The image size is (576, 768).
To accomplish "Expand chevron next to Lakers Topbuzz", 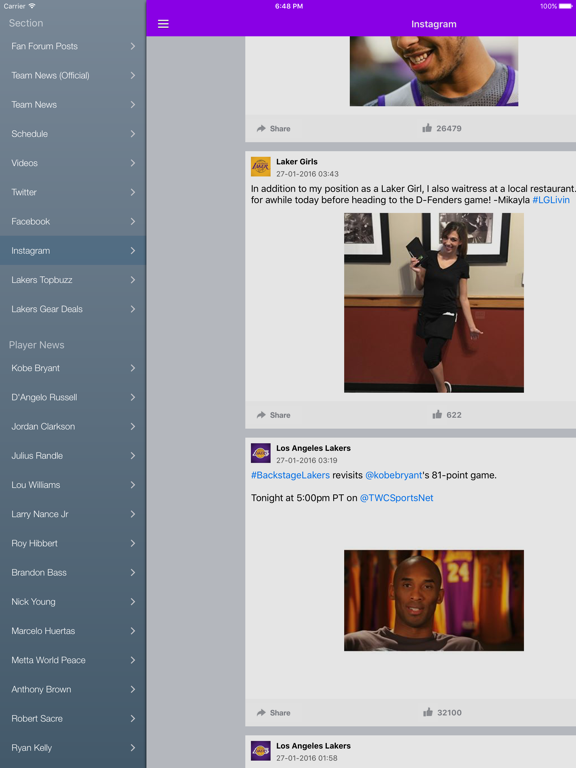I will [x=133, y=280].
